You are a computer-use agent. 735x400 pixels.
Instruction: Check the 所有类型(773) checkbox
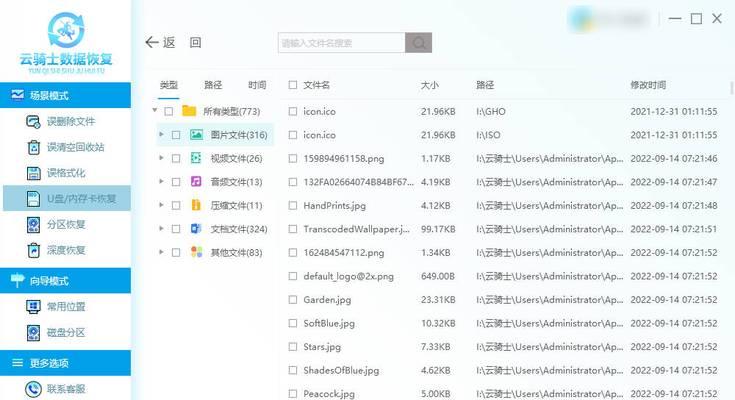click(x=169, y=112)
